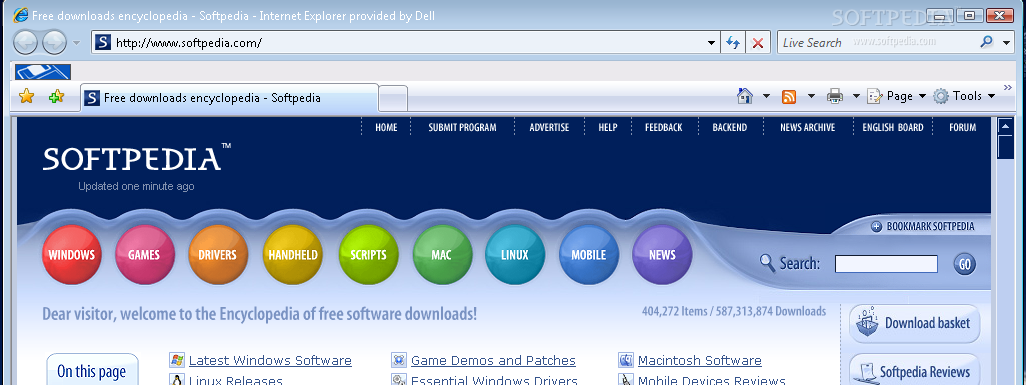The height and width of the screenshot is (385, 1026).
Task: Click the RSS feeds icon
Action: tap(789, 97)
